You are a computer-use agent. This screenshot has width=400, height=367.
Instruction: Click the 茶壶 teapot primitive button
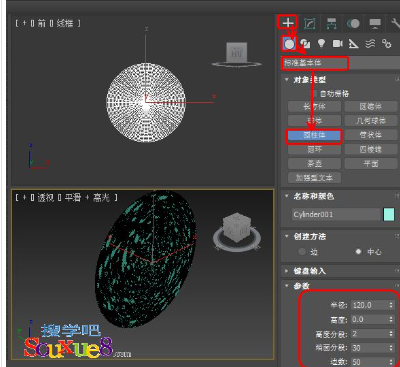click(314, 164)
